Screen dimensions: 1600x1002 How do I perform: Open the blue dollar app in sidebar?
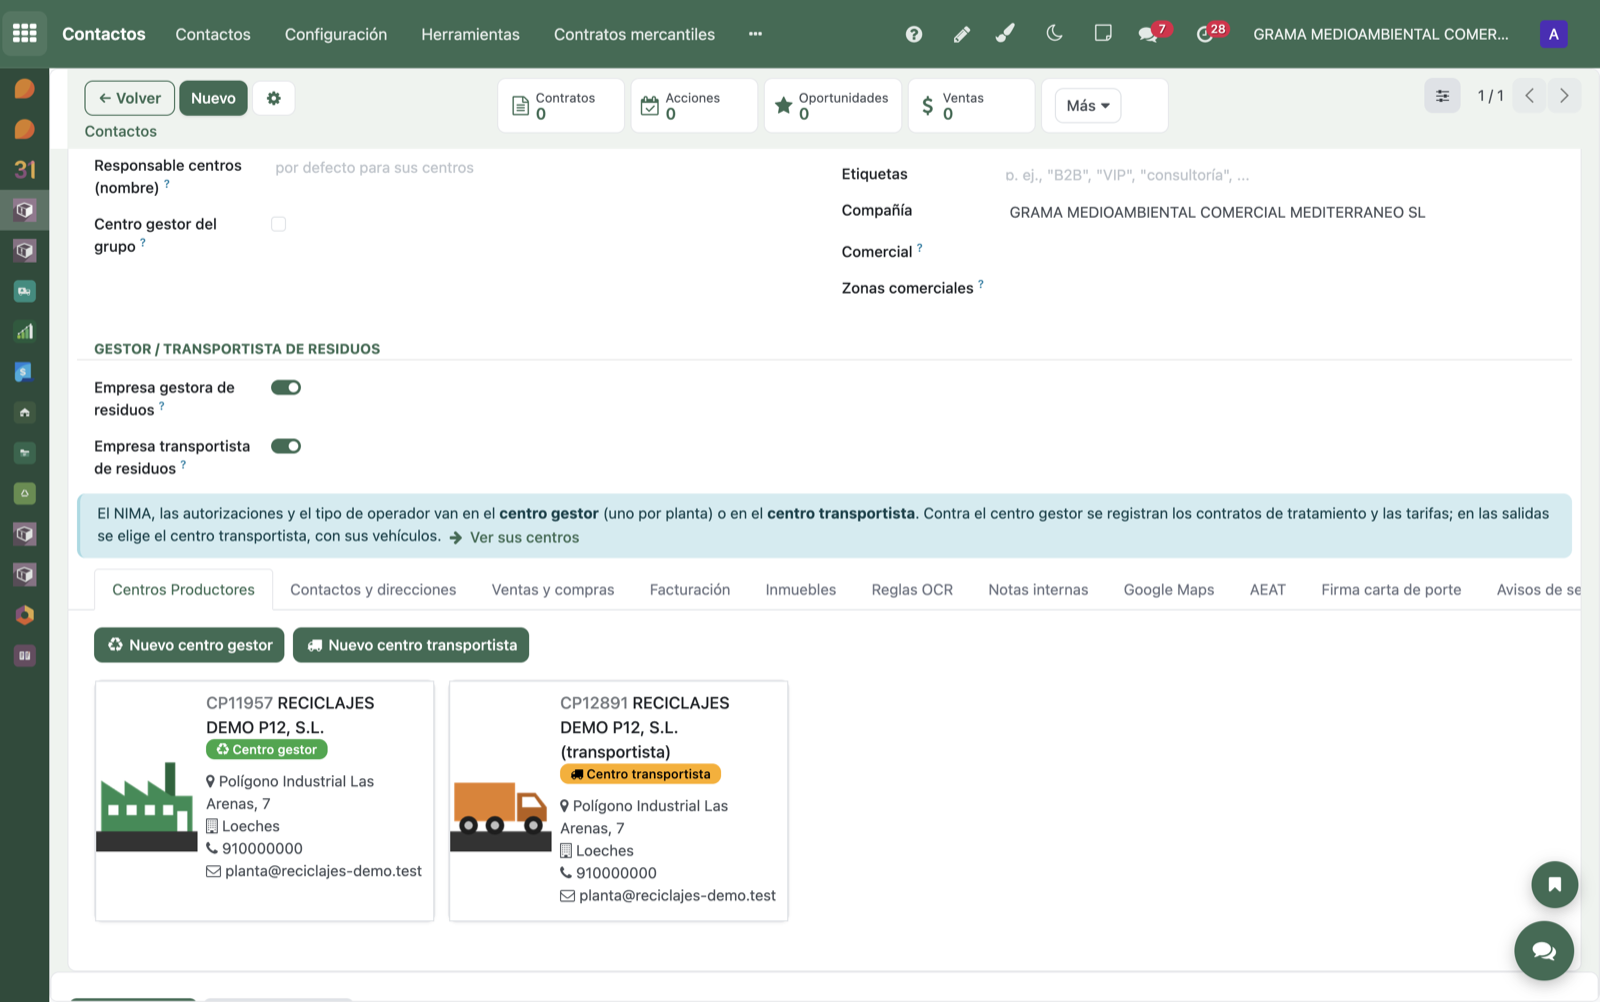pos(25,372)
